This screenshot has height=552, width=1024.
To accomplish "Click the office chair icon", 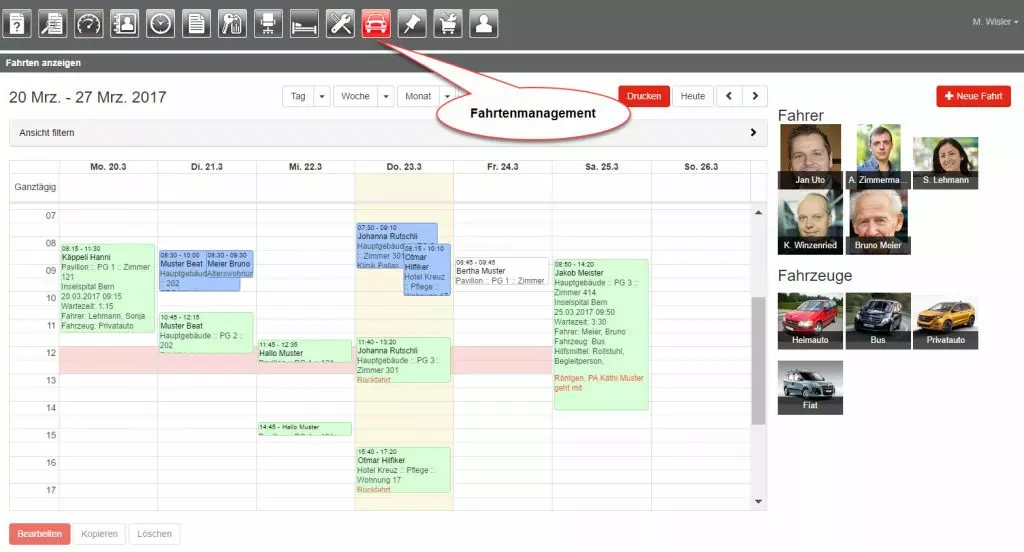I will click(x=268, y=23).
